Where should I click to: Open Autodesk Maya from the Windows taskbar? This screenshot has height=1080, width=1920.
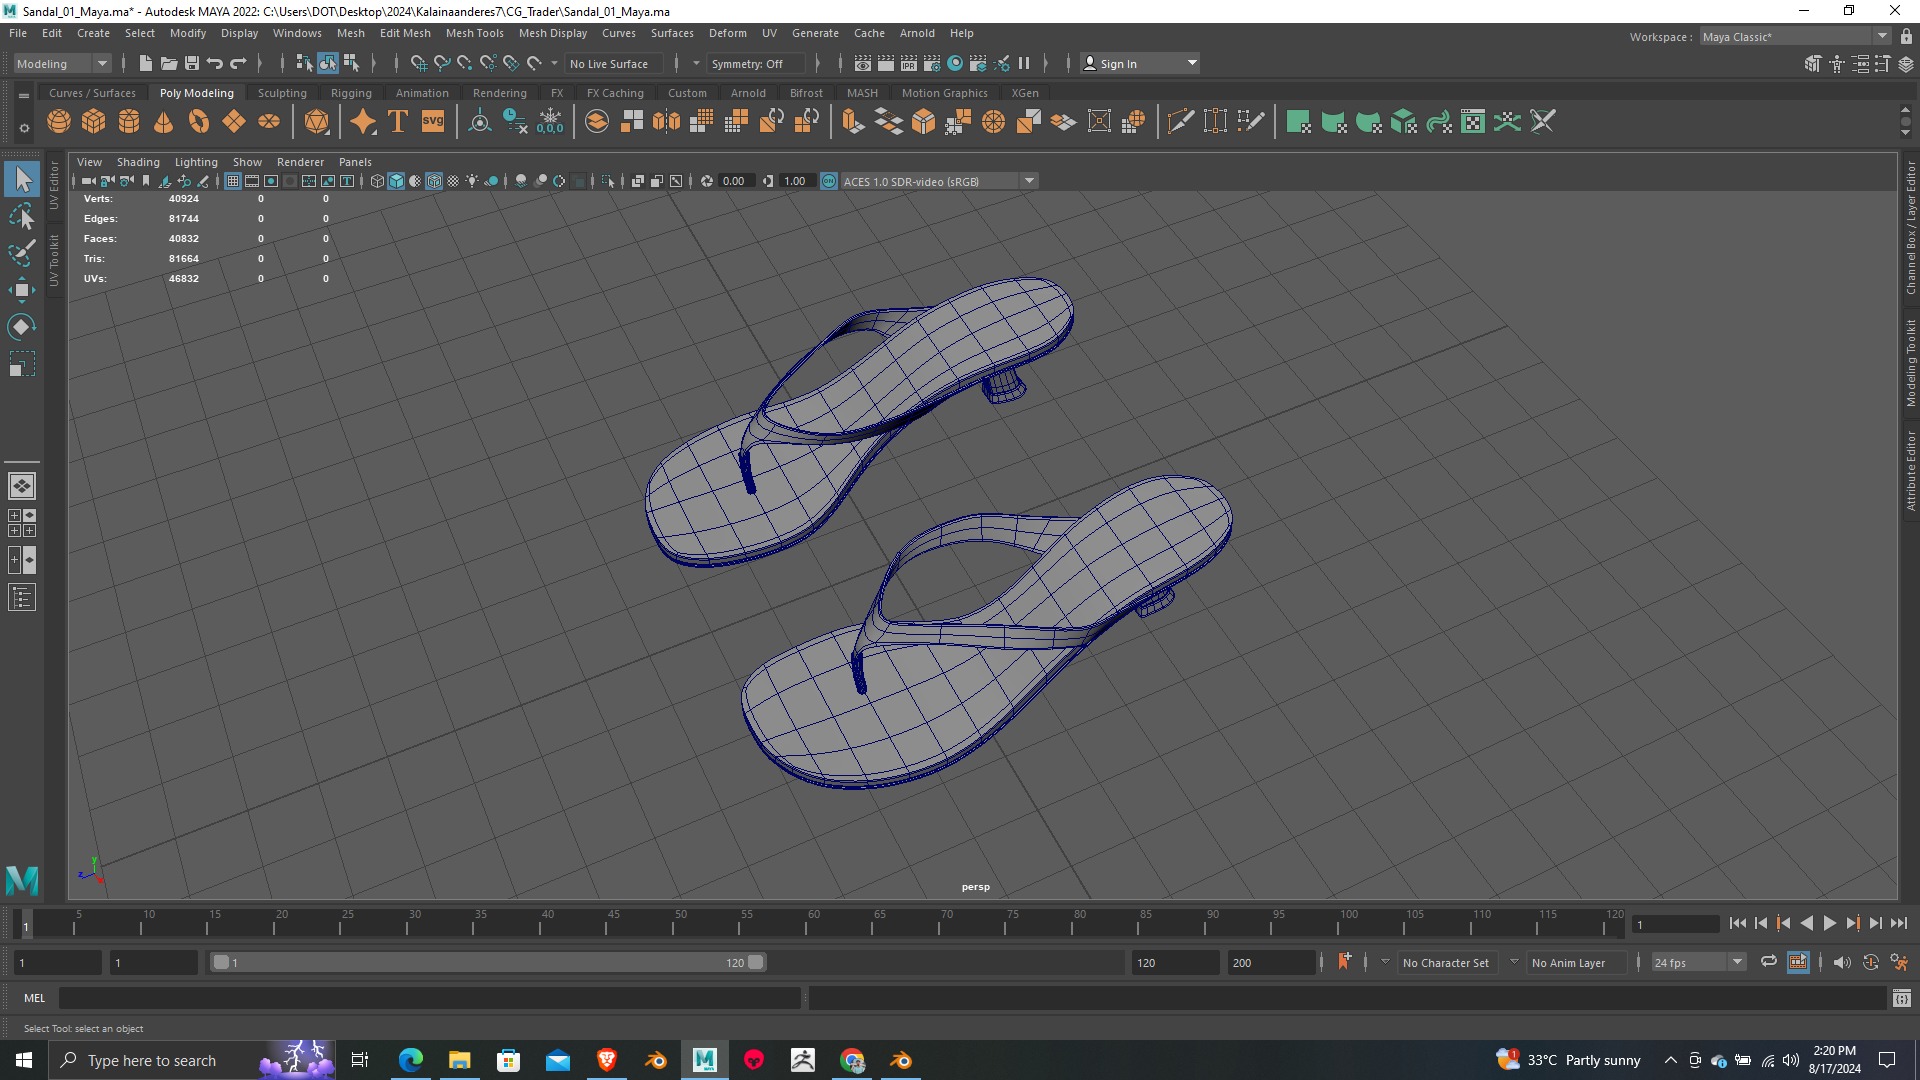tap(705, 1060)
